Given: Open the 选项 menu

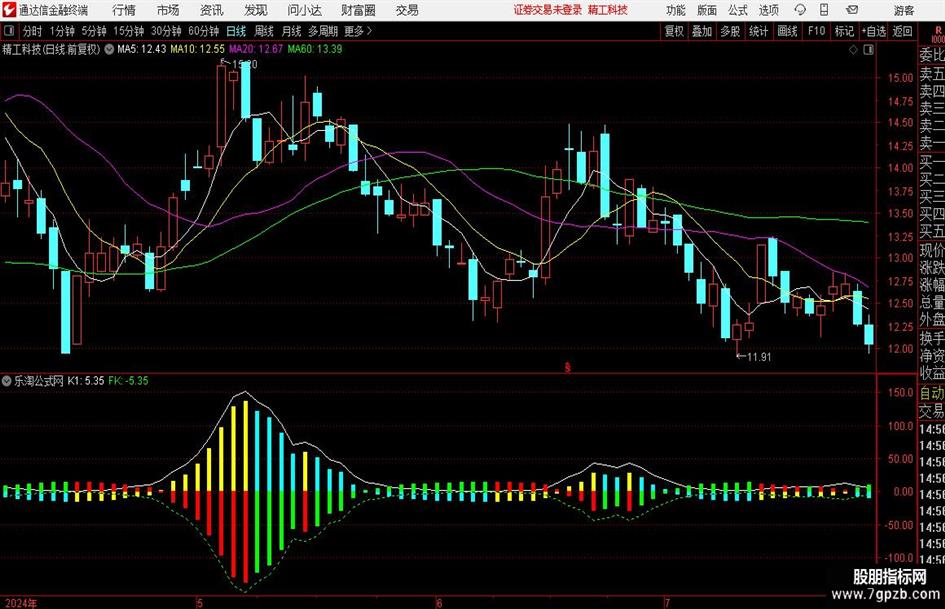Looking at the screenshot, I should [x=768, y=10].
